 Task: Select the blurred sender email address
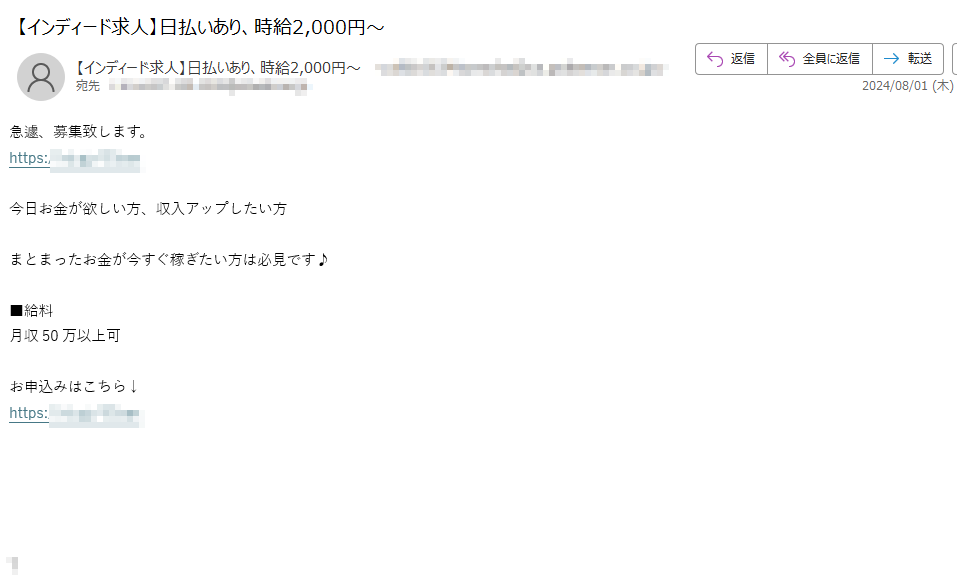[x=521, y=68]
